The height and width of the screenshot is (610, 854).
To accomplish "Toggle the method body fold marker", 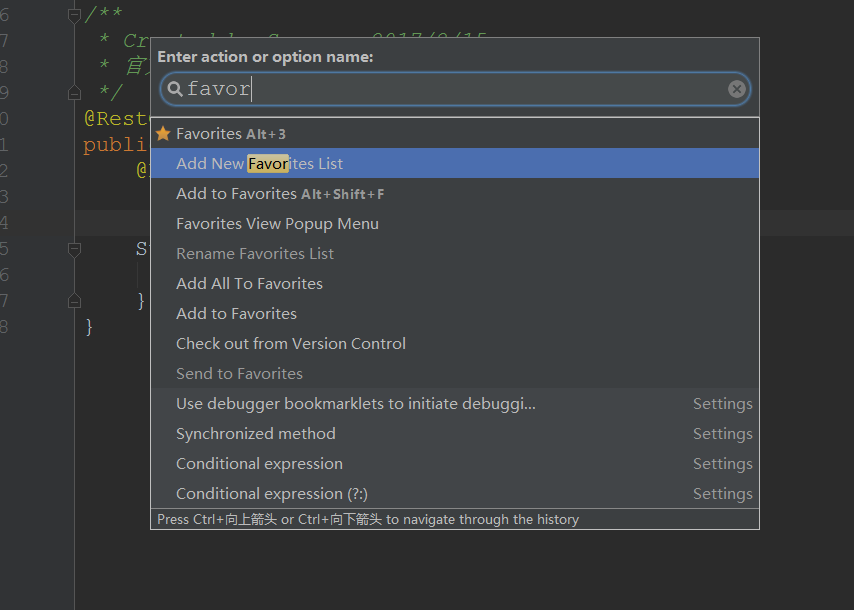I will point(74,249).
